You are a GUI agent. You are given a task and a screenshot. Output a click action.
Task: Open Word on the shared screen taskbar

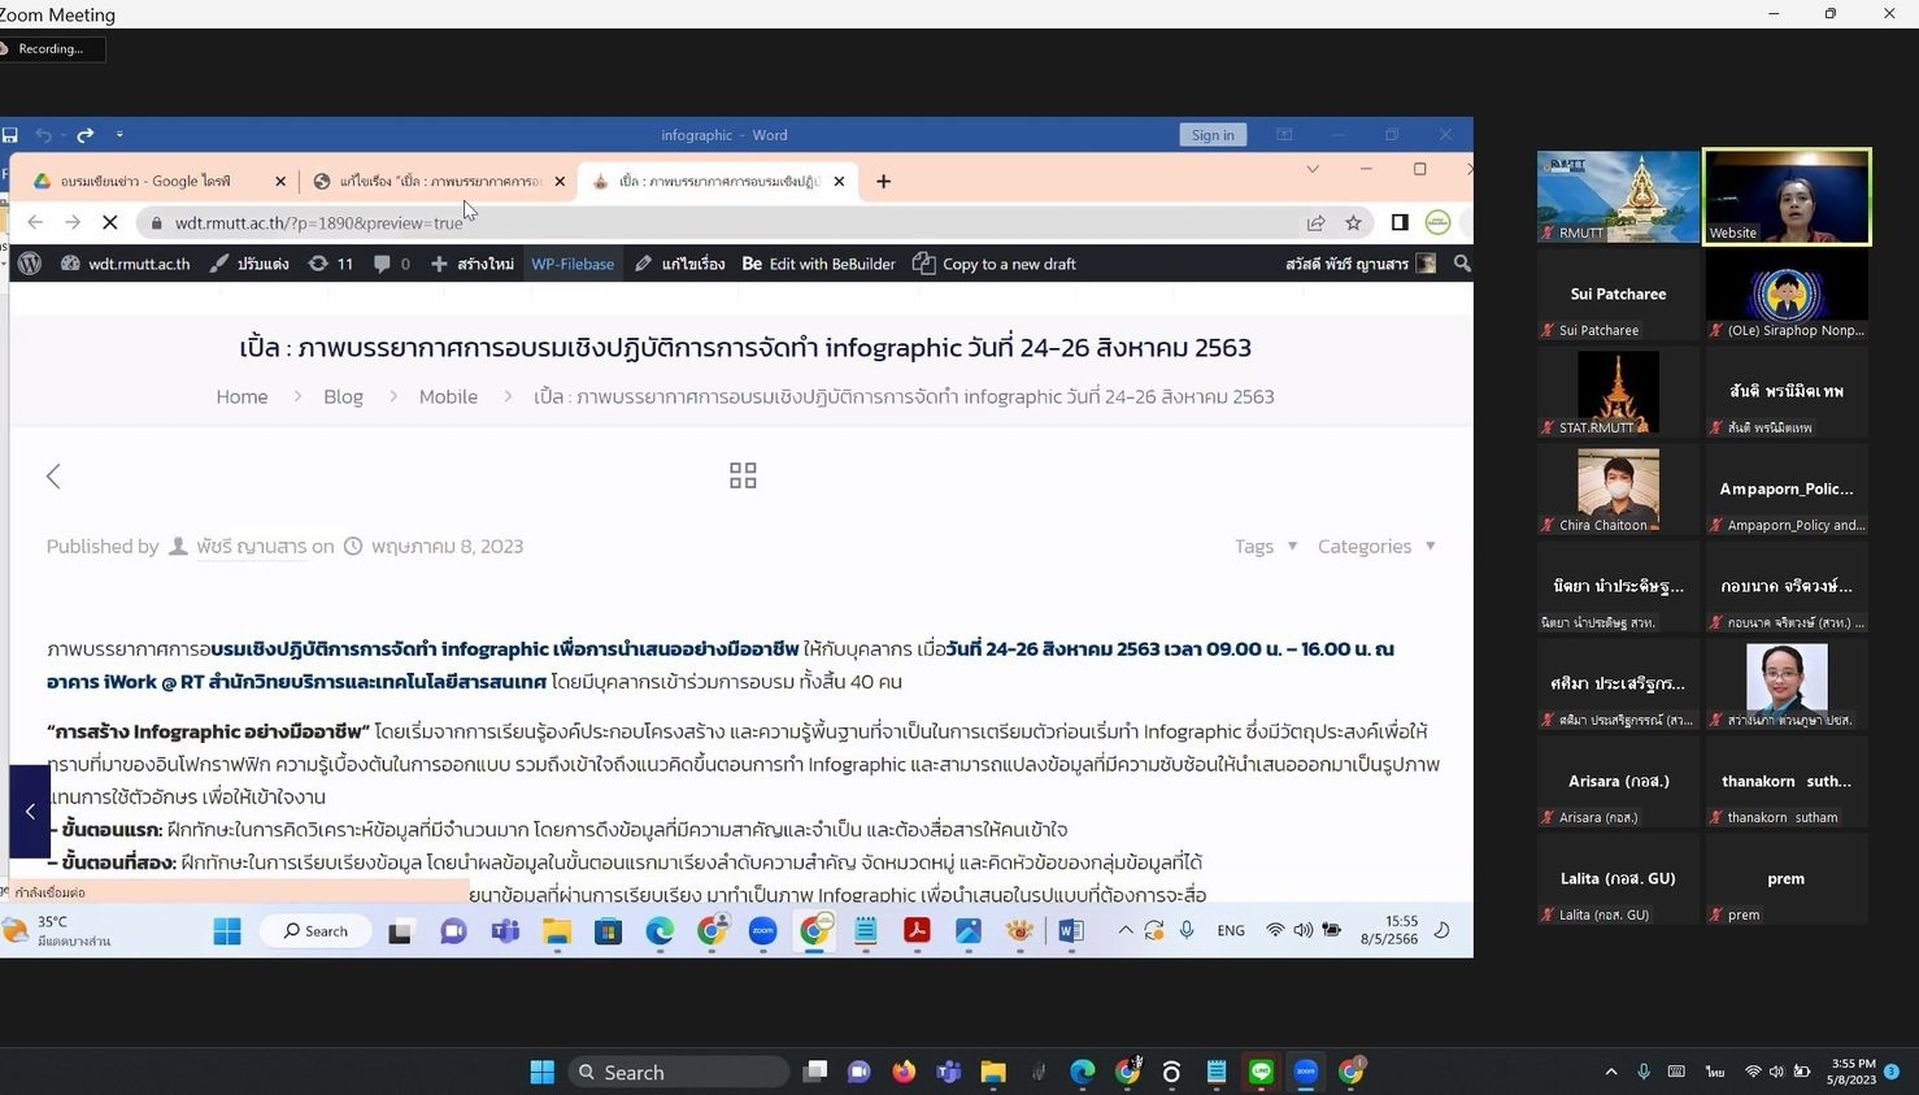coord(1071,931)
